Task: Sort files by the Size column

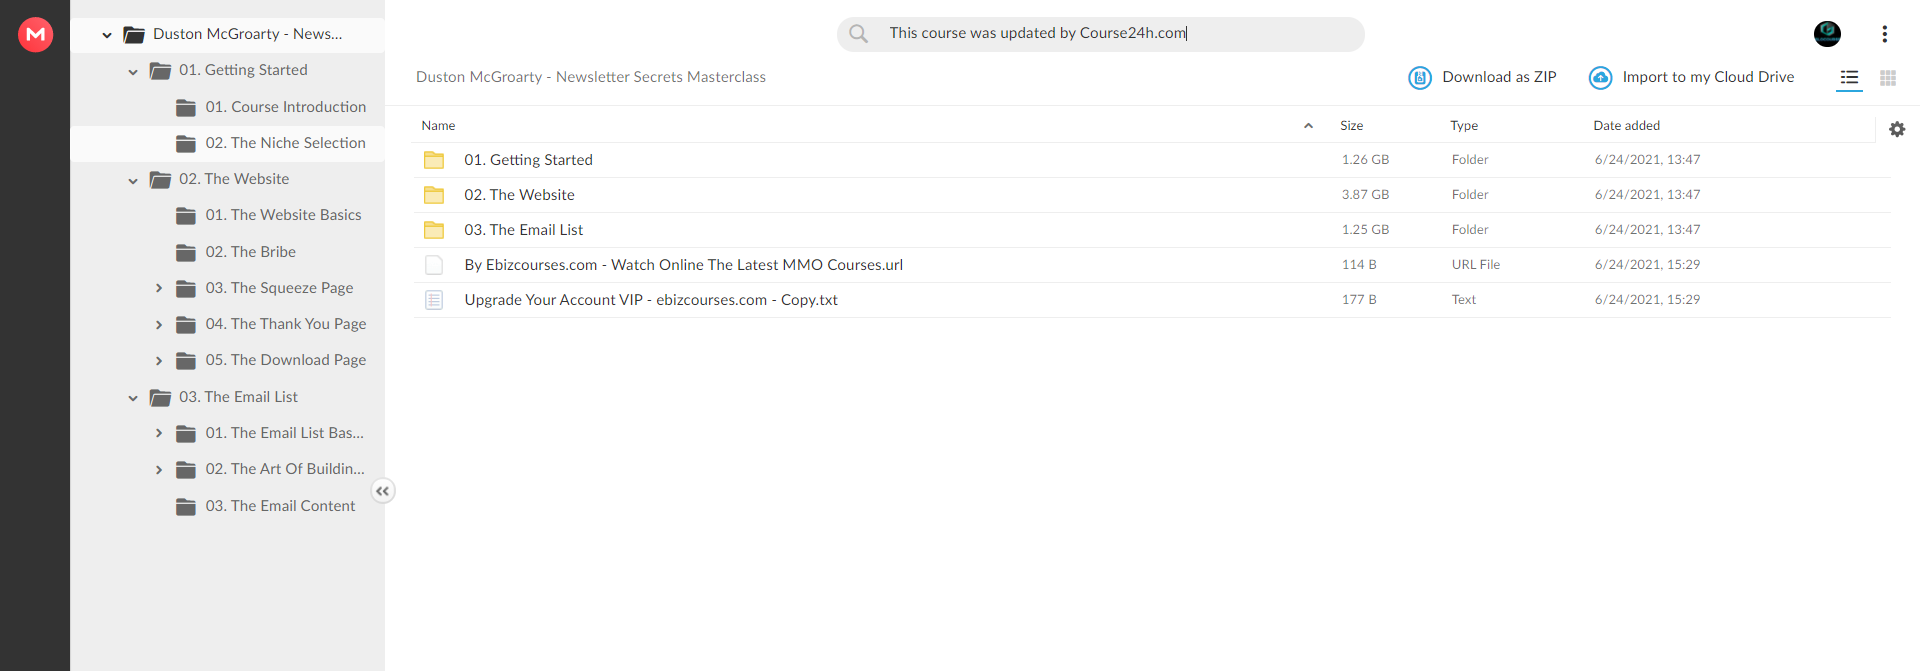Action: pos(1351,125)
